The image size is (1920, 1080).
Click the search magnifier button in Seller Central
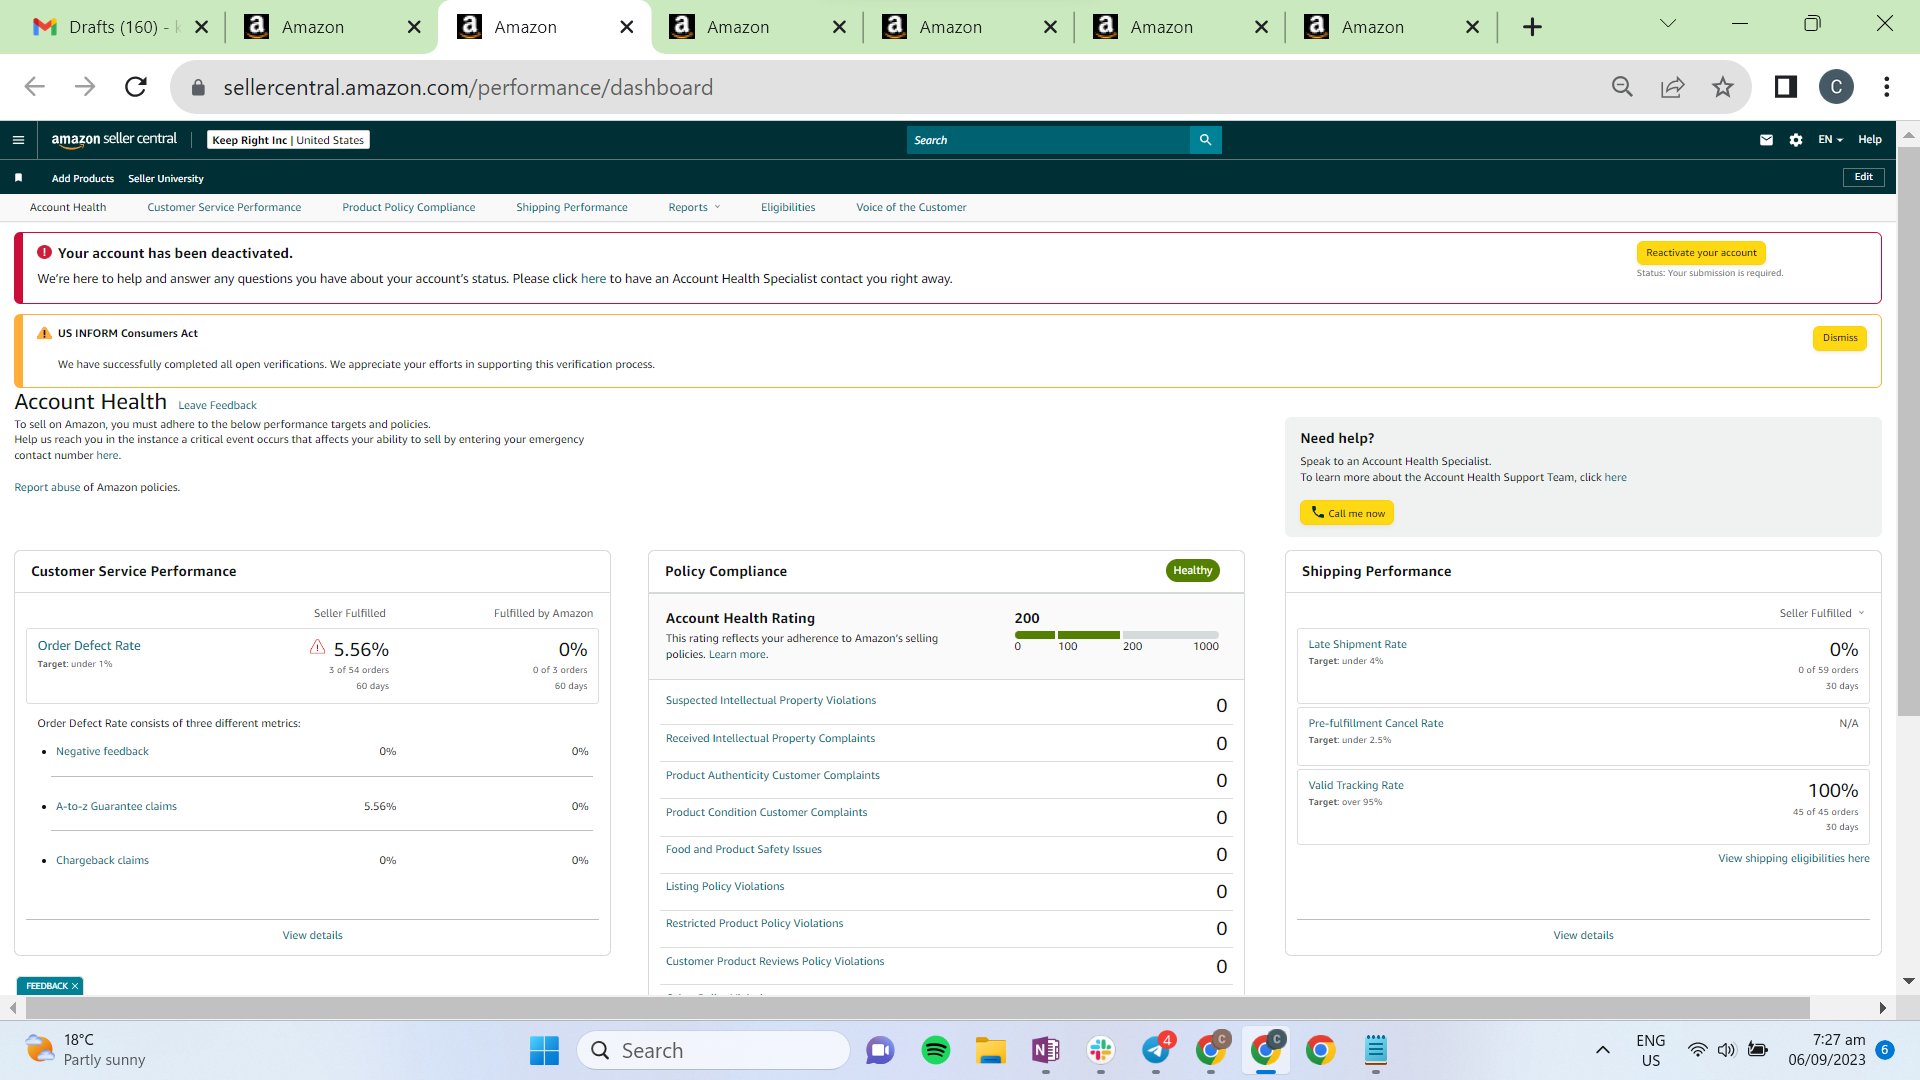click(x=1205, y=140)
